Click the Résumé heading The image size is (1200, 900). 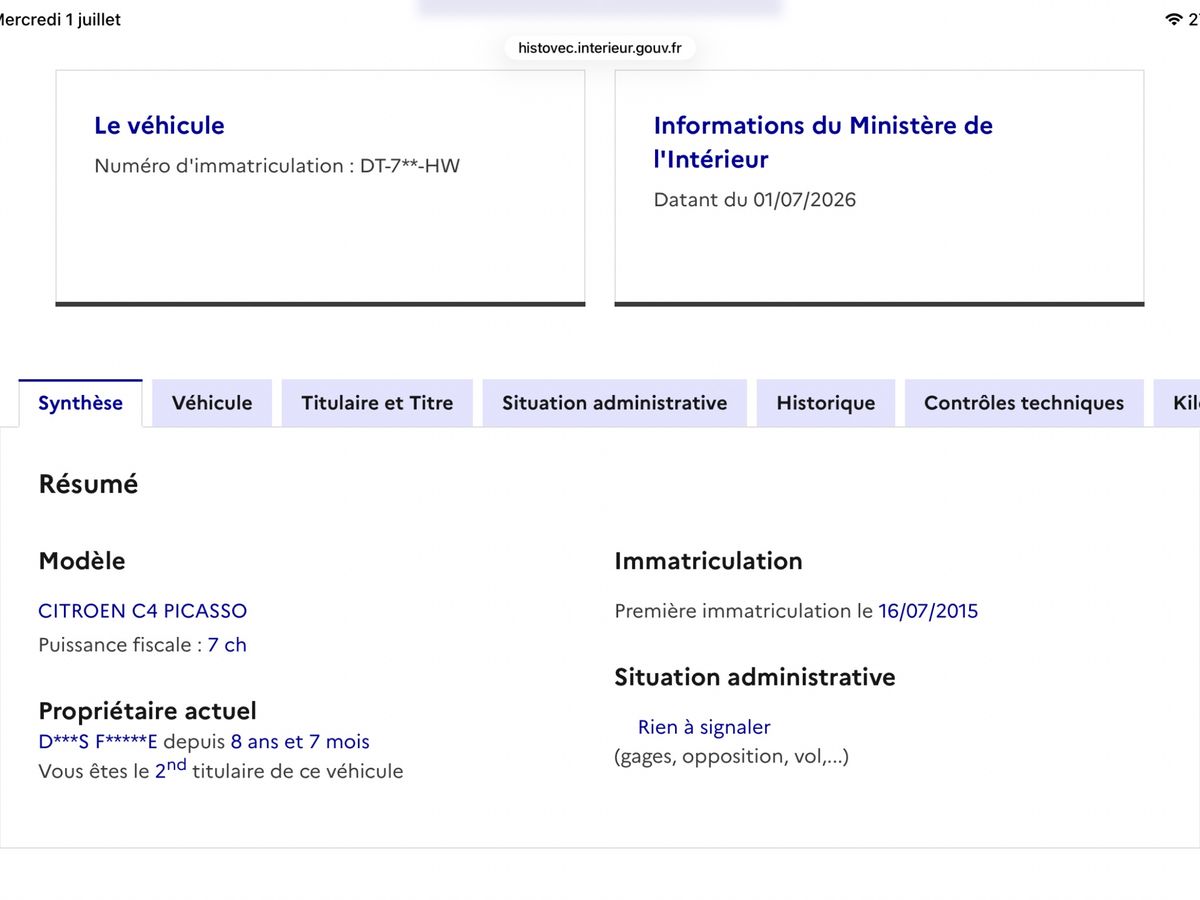tap(88, 484)
